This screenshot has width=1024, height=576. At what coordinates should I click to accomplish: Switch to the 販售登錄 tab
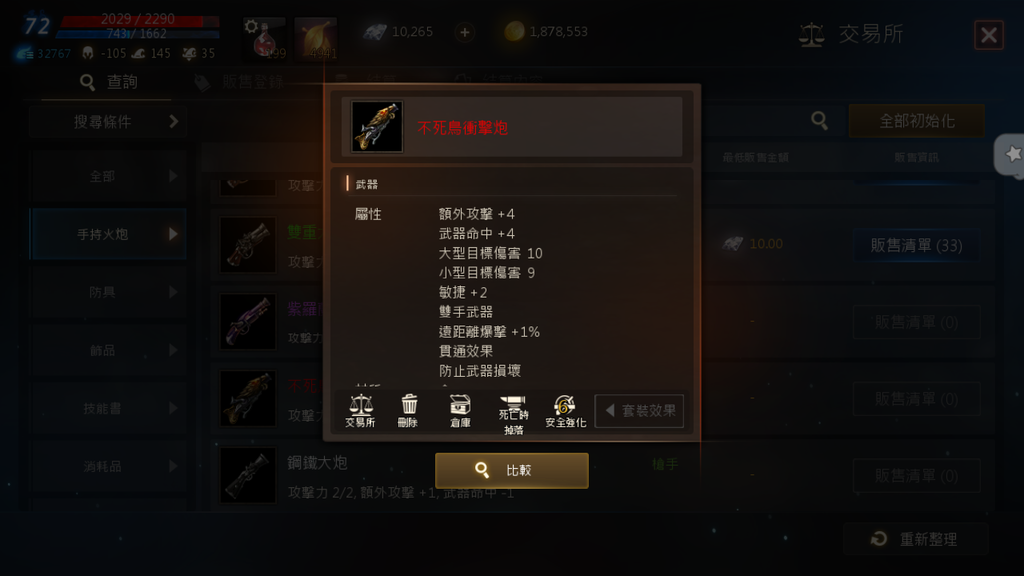coord(239,82)
